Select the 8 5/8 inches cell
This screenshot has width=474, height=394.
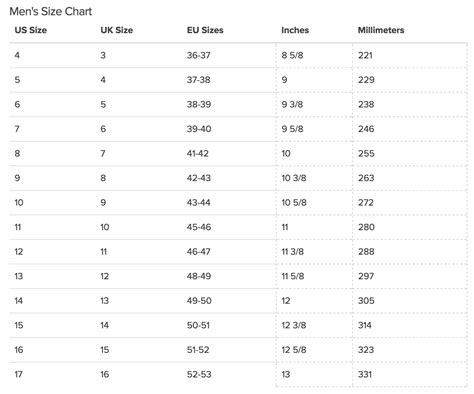[x=292, y=55]
